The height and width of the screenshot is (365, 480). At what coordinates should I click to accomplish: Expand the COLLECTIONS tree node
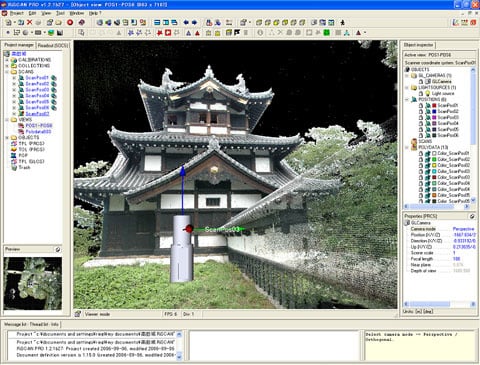point(7,66)
